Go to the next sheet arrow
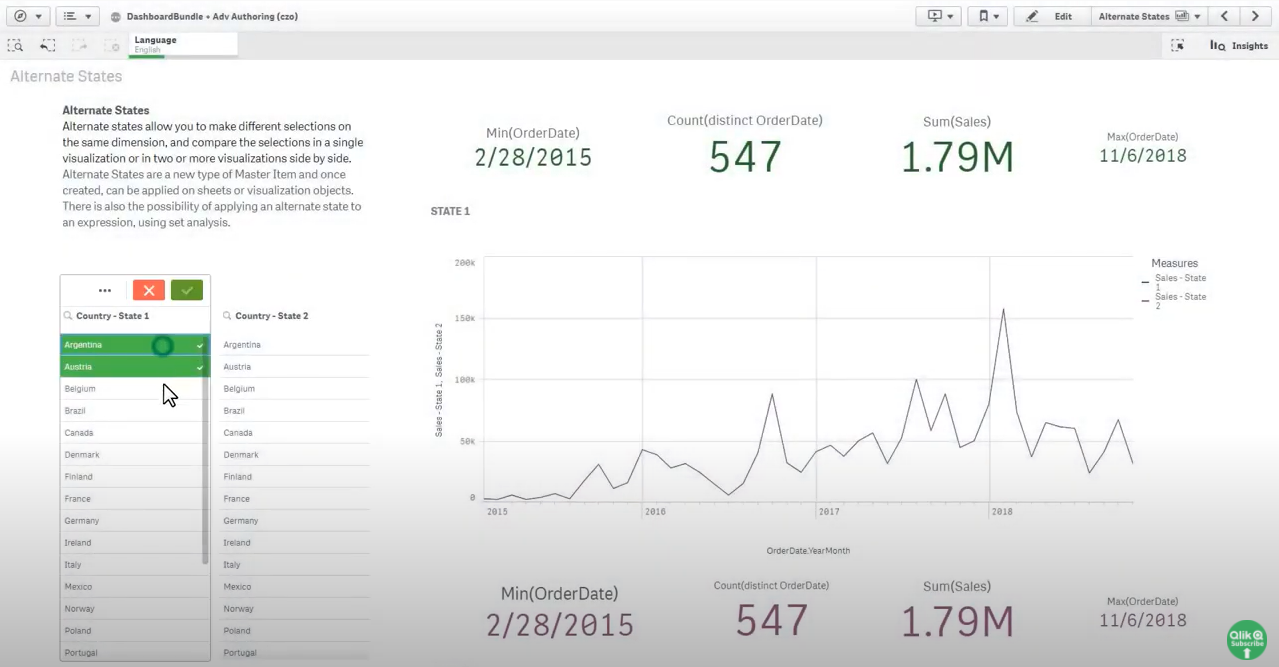 click(1255, 16)
